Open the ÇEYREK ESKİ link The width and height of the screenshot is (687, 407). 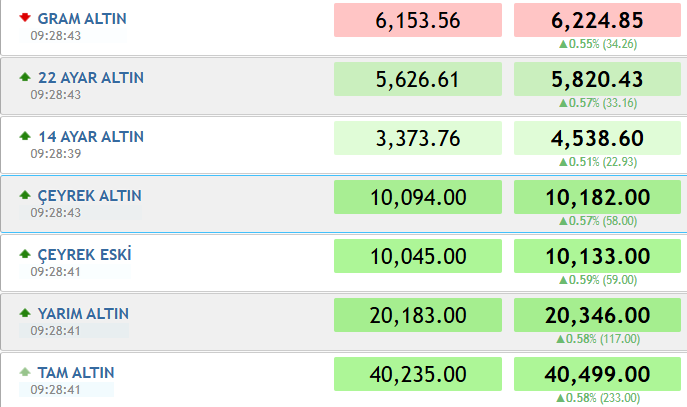pyautogui.click(x=84, y=255)
